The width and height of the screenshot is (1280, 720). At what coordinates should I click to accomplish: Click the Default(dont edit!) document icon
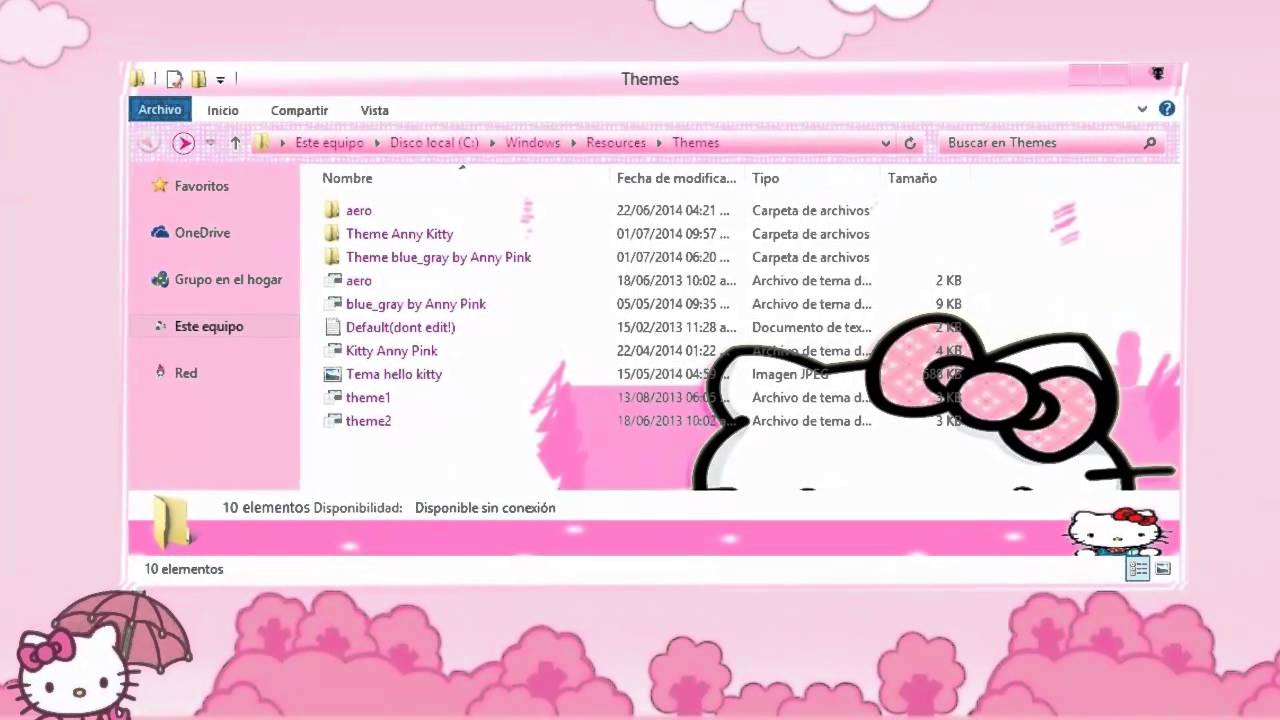tap(332, 327)
